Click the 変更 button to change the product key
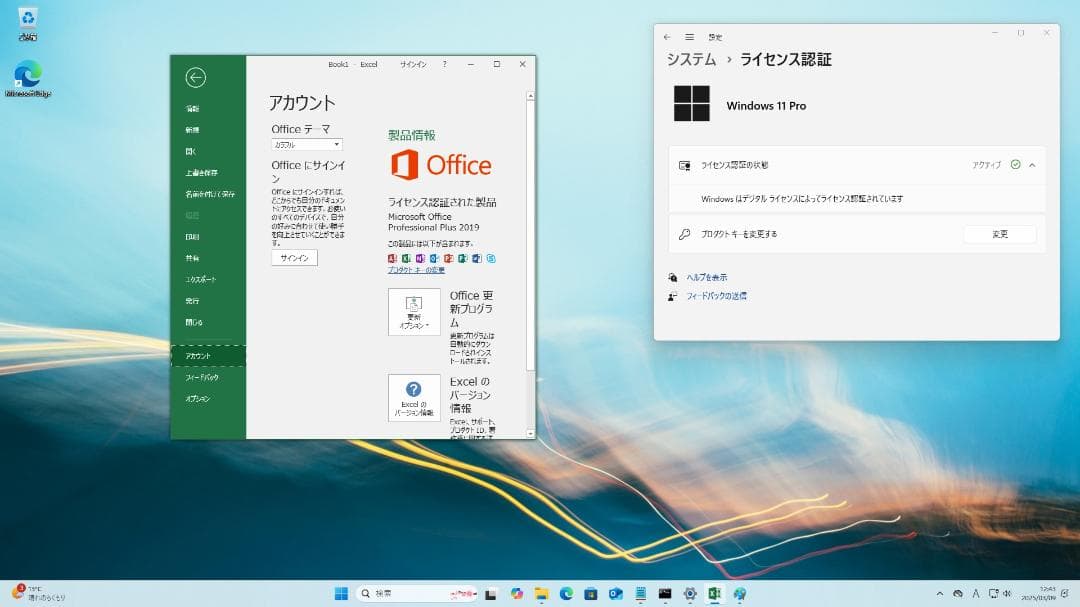This screenshot has height=607, width=1080. pos(1000,234)
